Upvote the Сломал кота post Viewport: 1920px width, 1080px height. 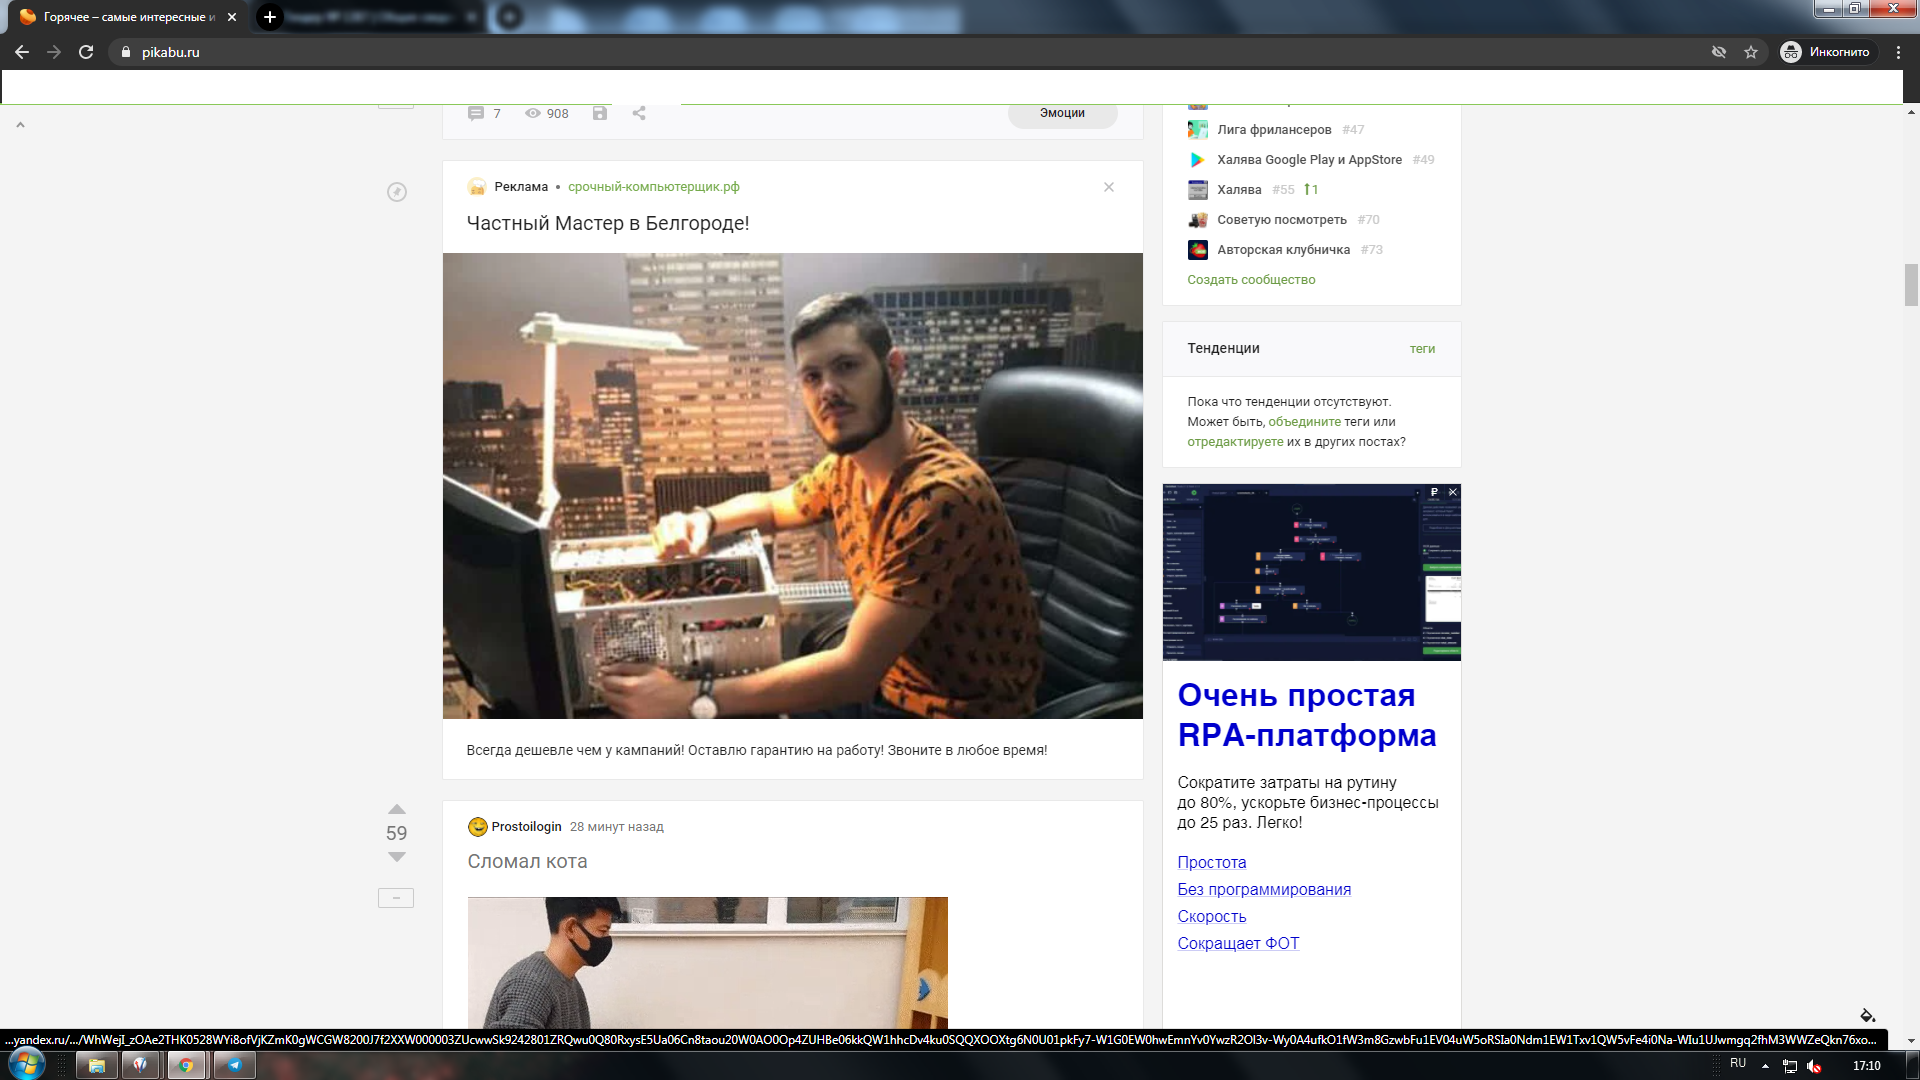click(x=397, y=809)
